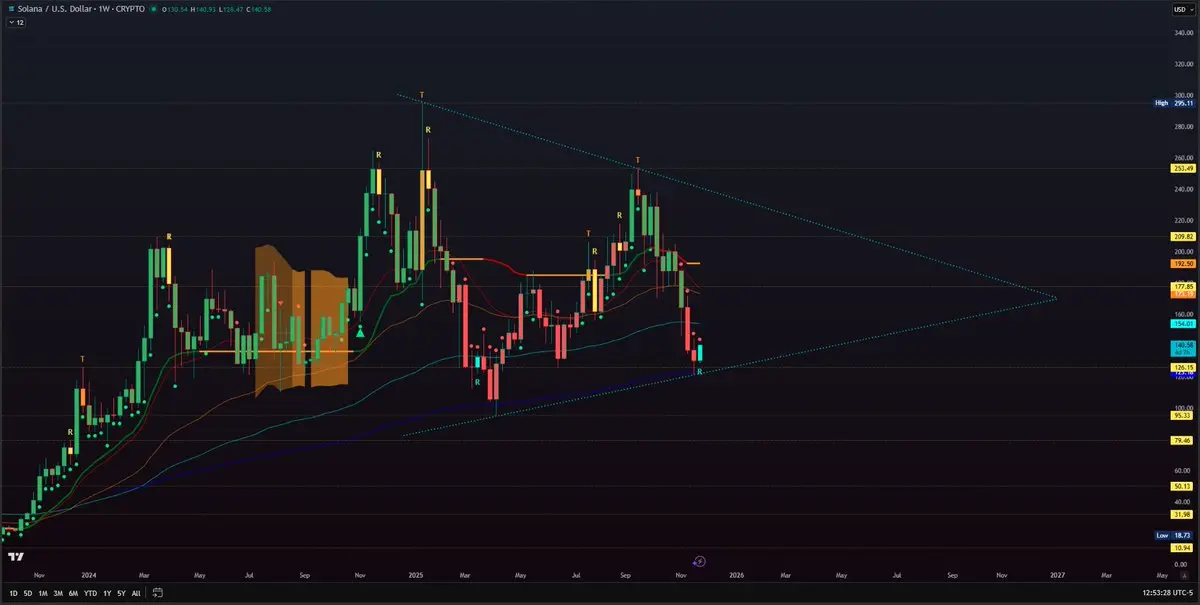The height and width of the screenshot is (605, 1200).
Task: Click the 126.15 price level label
Action: [x=1184, y=367]
